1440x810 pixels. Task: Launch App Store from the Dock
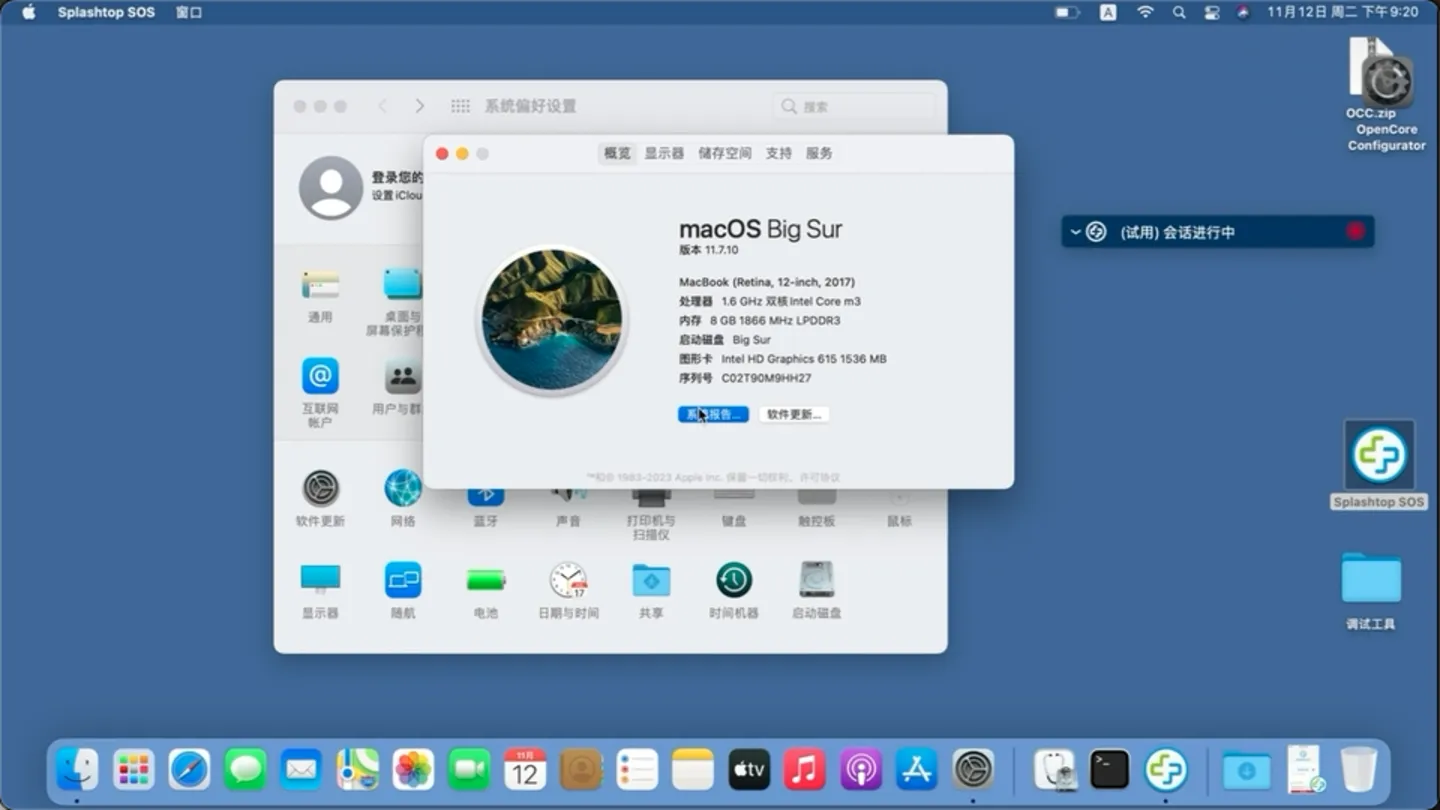pos(918,768)
